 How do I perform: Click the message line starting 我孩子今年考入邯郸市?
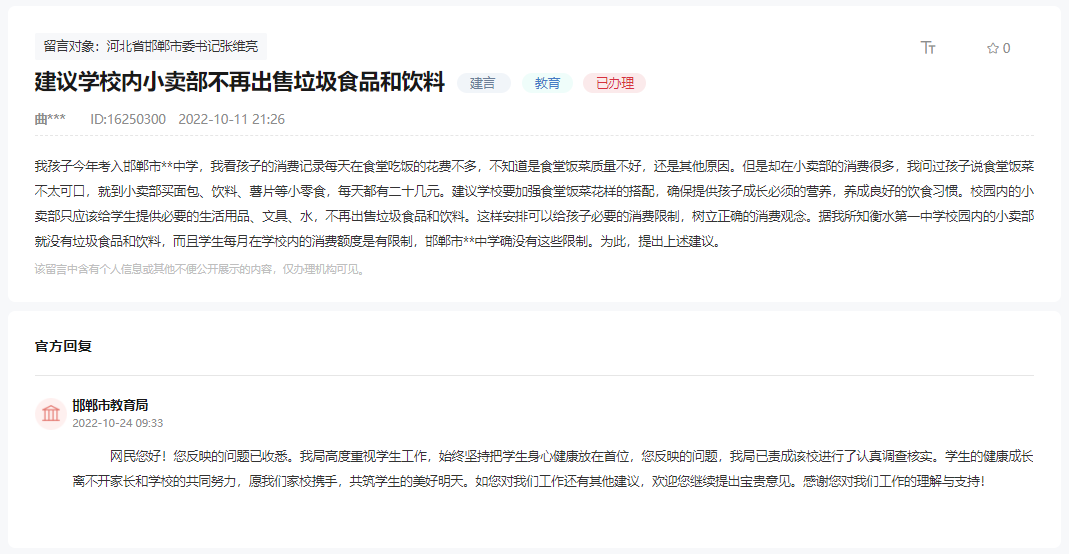point(534,166)
